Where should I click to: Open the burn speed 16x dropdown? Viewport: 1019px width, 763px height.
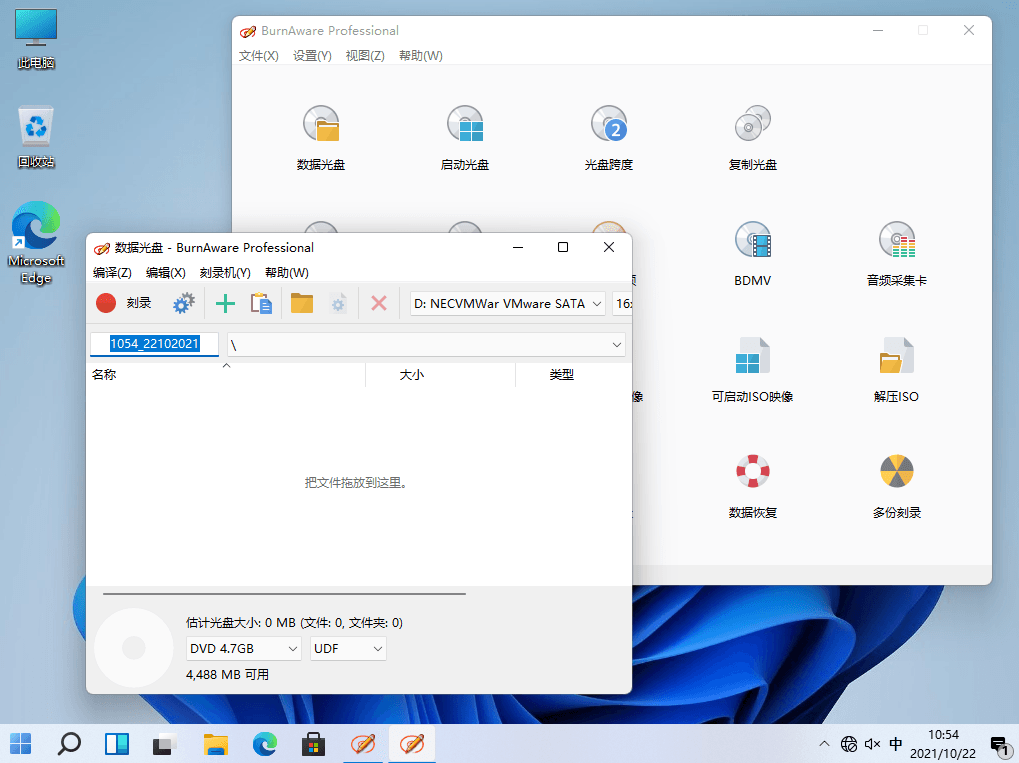[623, 304]
